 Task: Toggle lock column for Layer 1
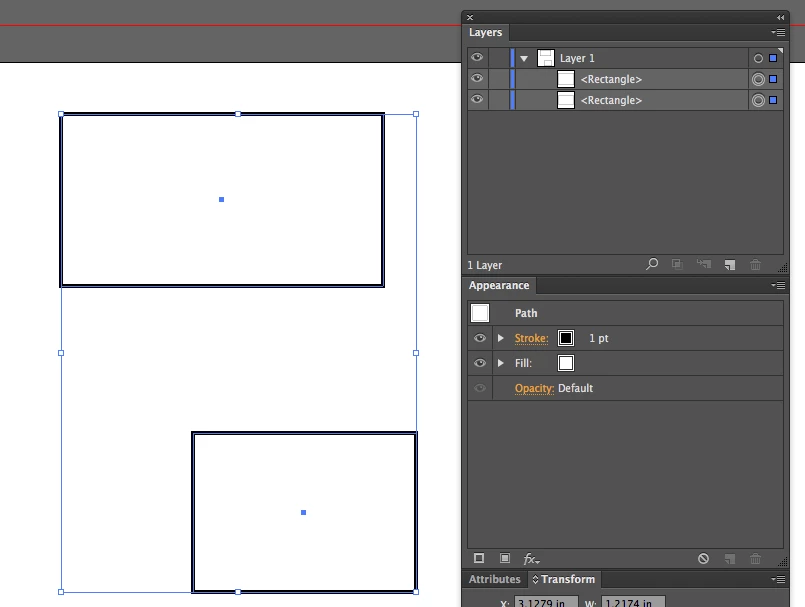[x=499, y=58]
